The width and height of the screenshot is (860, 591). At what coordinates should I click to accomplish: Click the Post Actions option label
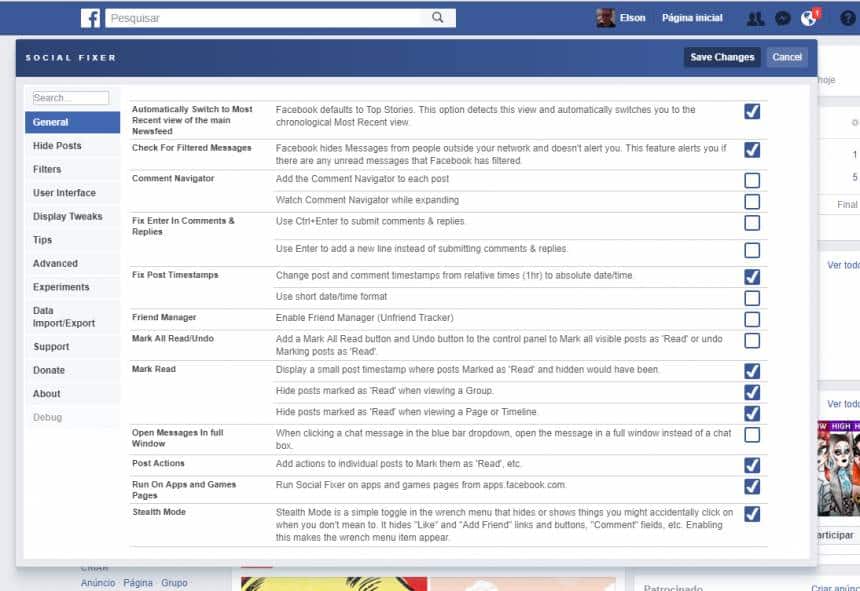(x=158, y=463)
